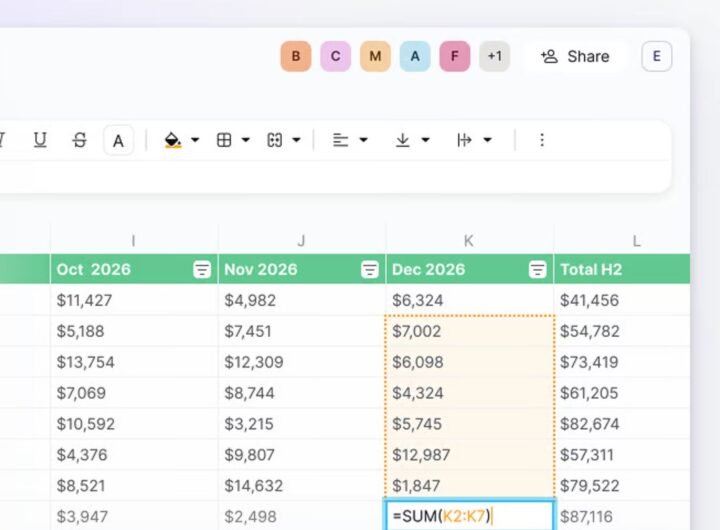Click the cell borders icon
The image size is (720, 530).
[225, 140]
